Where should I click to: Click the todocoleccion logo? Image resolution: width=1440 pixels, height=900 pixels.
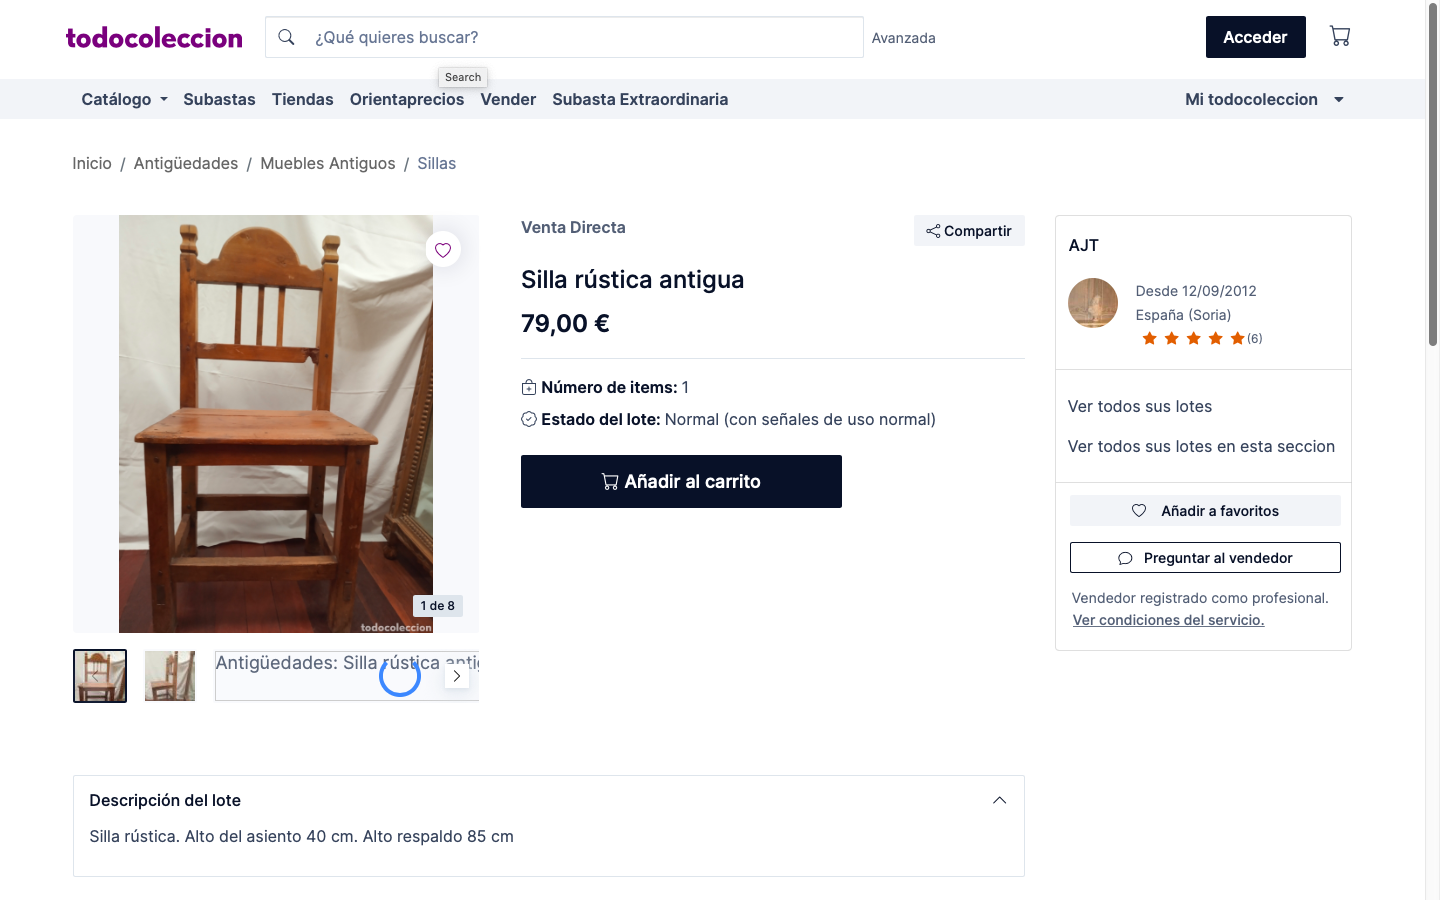(154, 38)
